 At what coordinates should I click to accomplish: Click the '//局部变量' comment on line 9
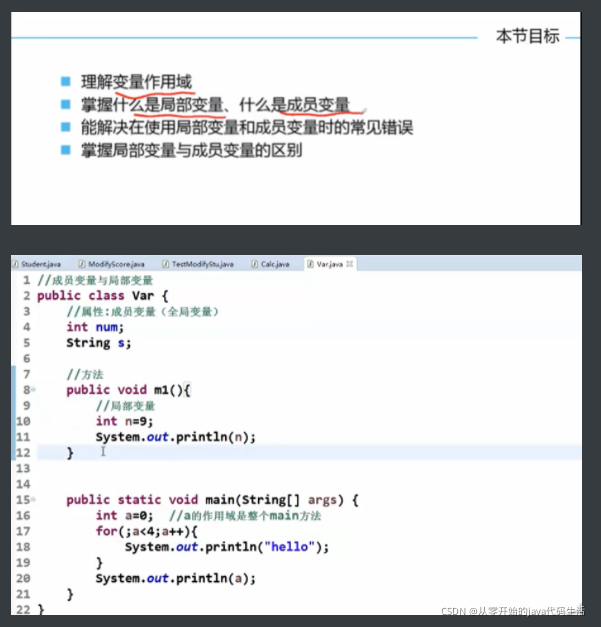(x=125, y=406)
